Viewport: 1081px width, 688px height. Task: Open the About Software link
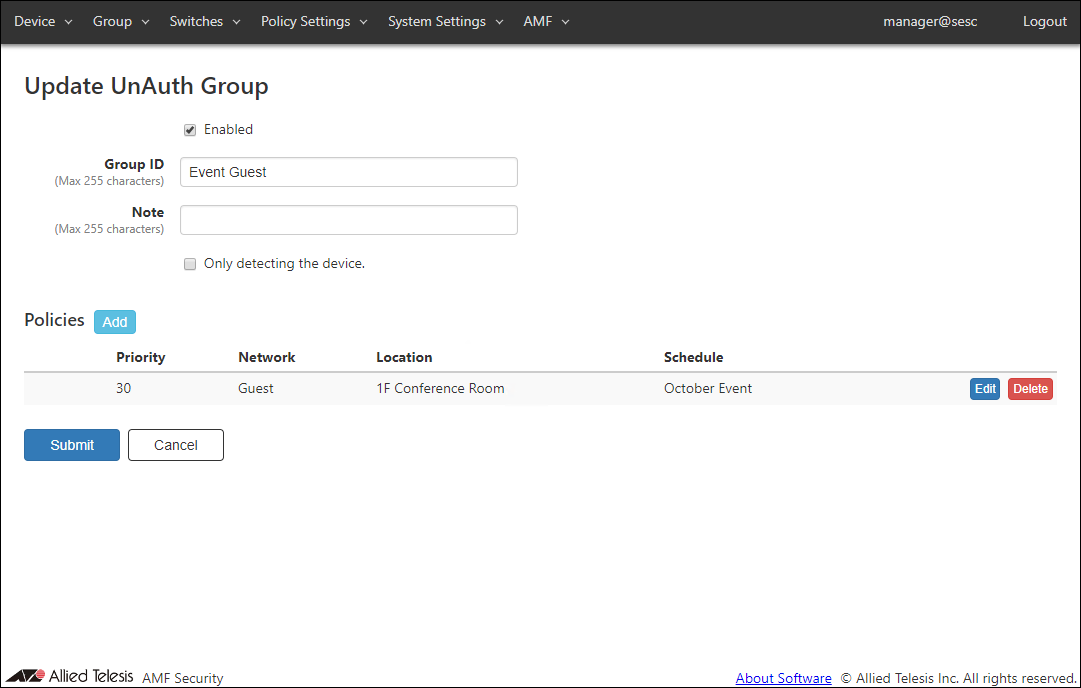point(783,678)
